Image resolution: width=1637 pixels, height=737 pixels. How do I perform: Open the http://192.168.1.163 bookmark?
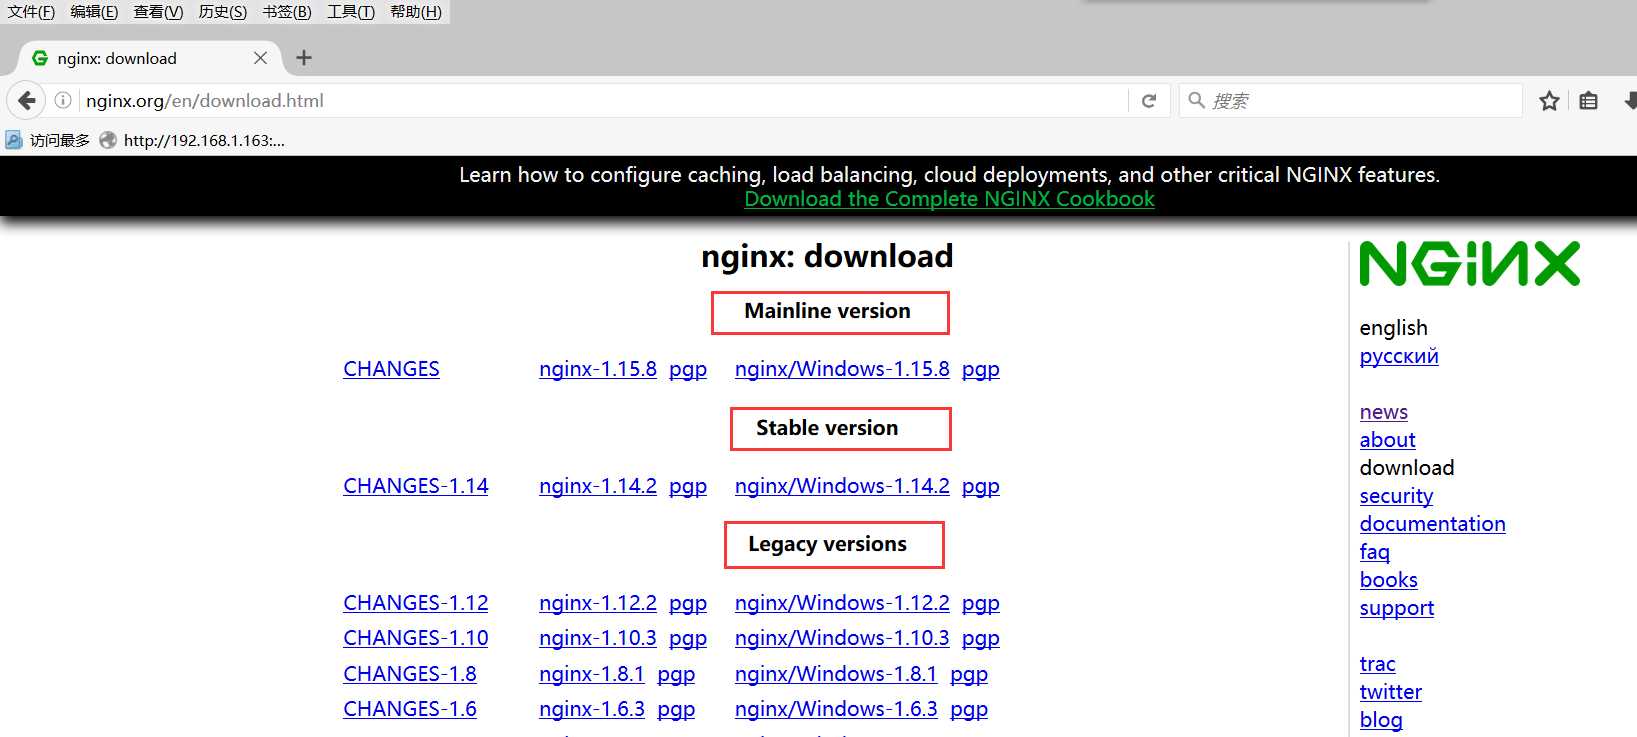click(192, 140)
